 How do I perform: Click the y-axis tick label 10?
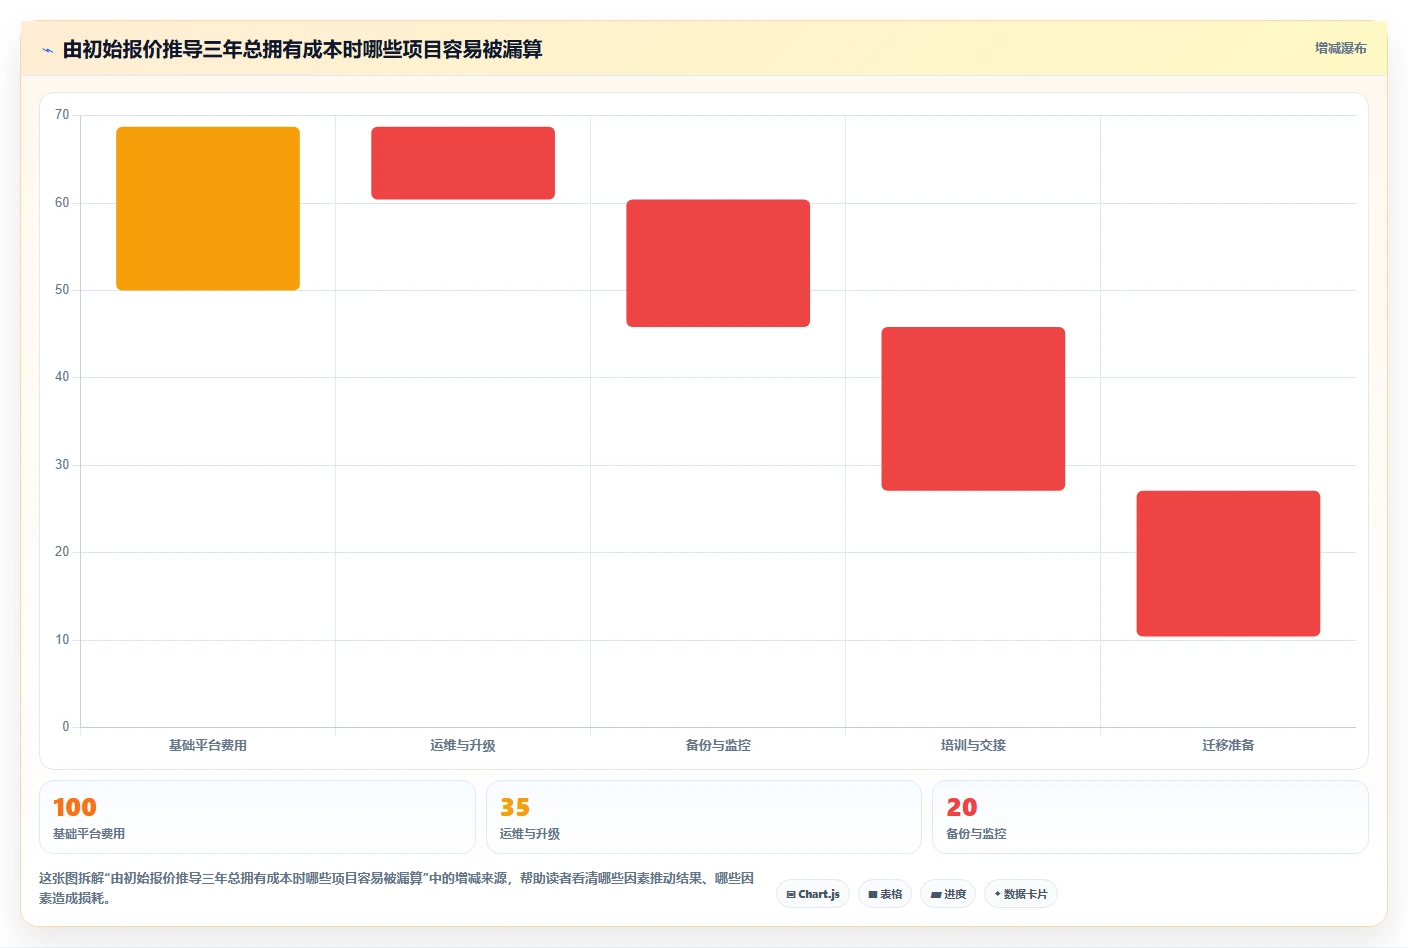coord(62,640)
